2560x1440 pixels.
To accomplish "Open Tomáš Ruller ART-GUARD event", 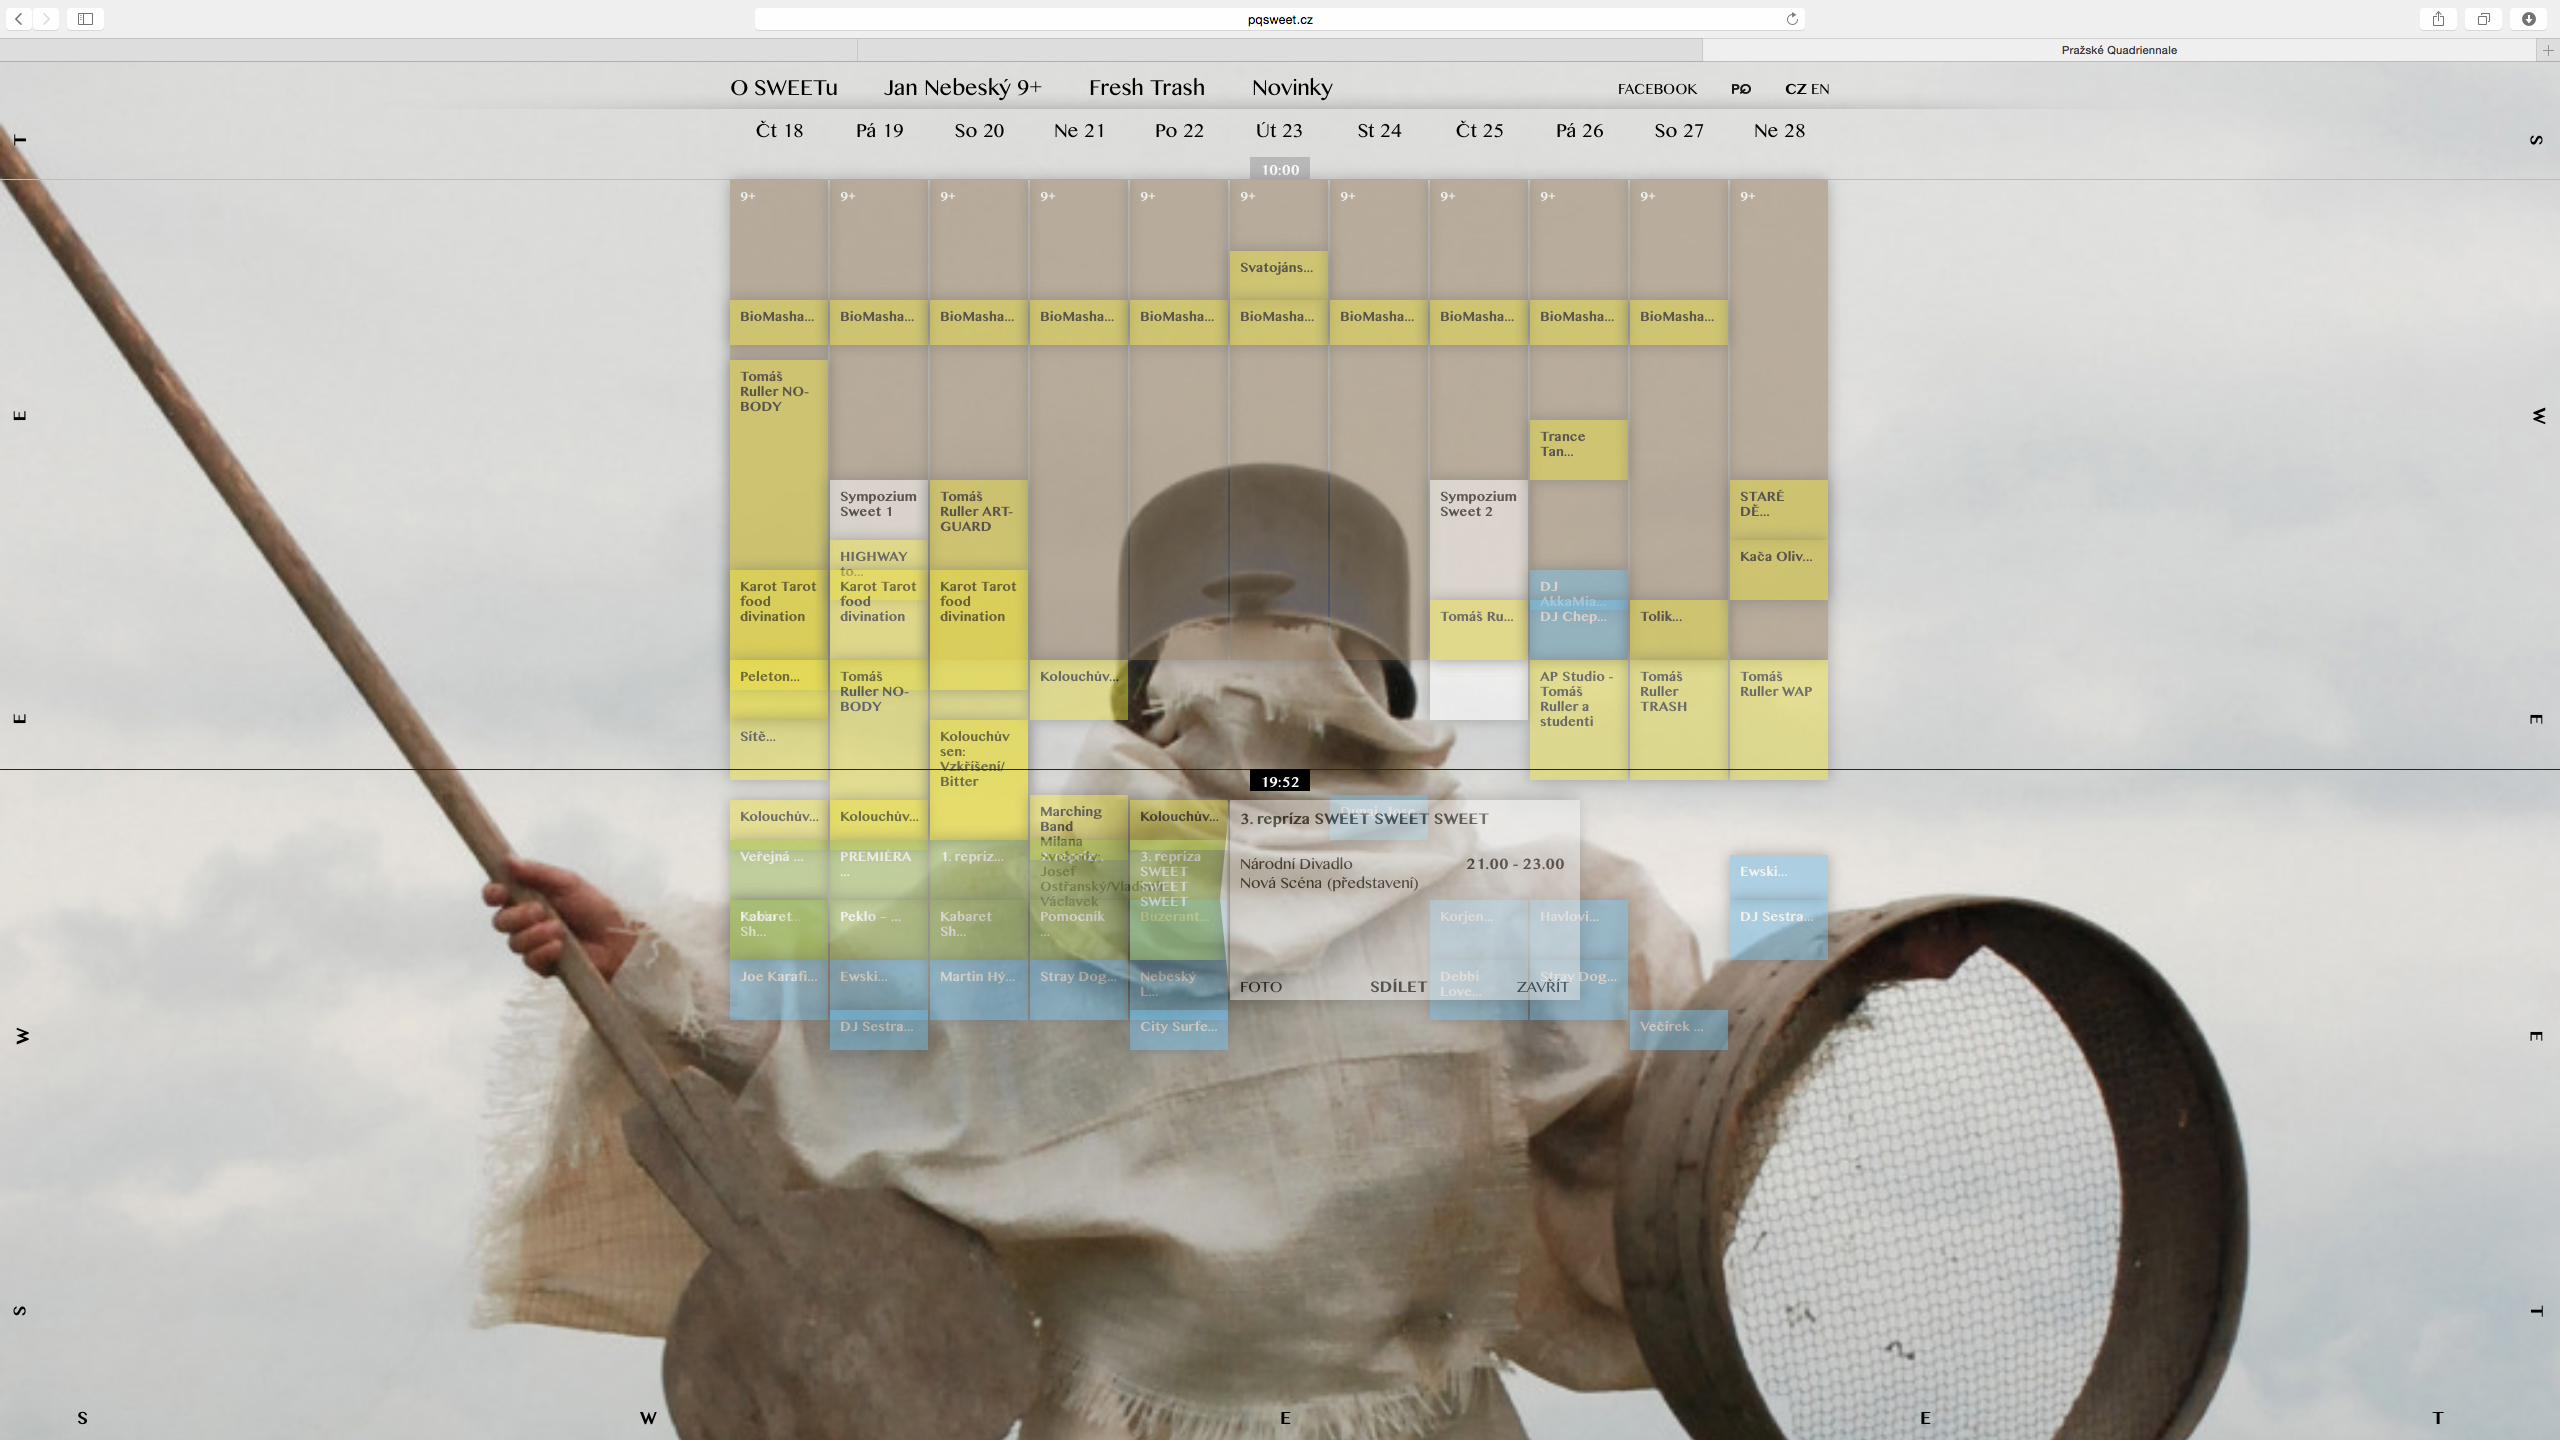I will pos(978,525).
